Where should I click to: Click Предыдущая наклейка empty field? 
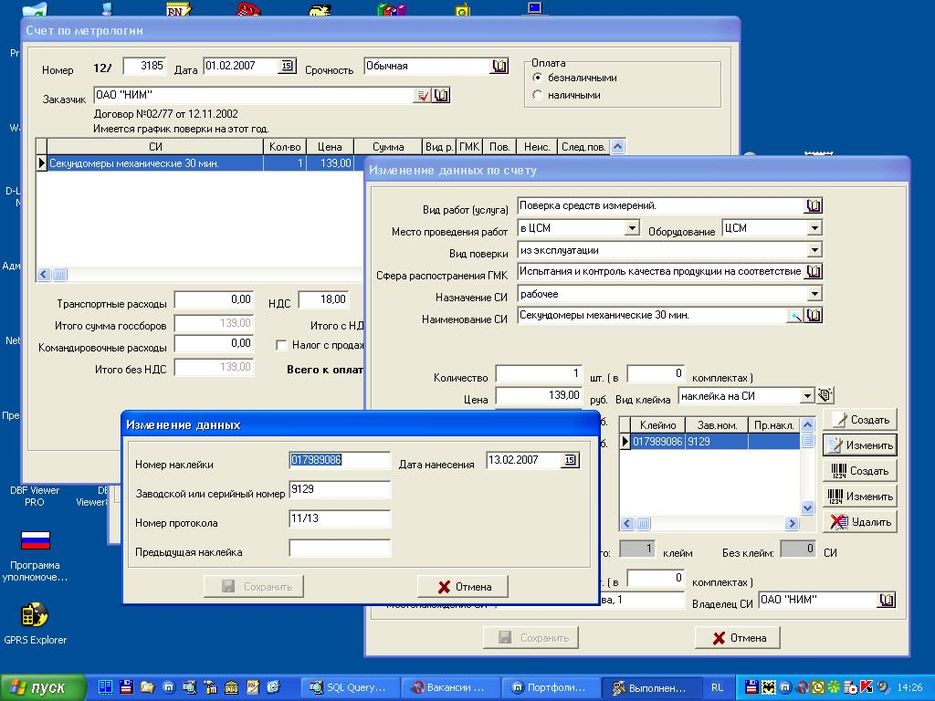pos(339,548)
